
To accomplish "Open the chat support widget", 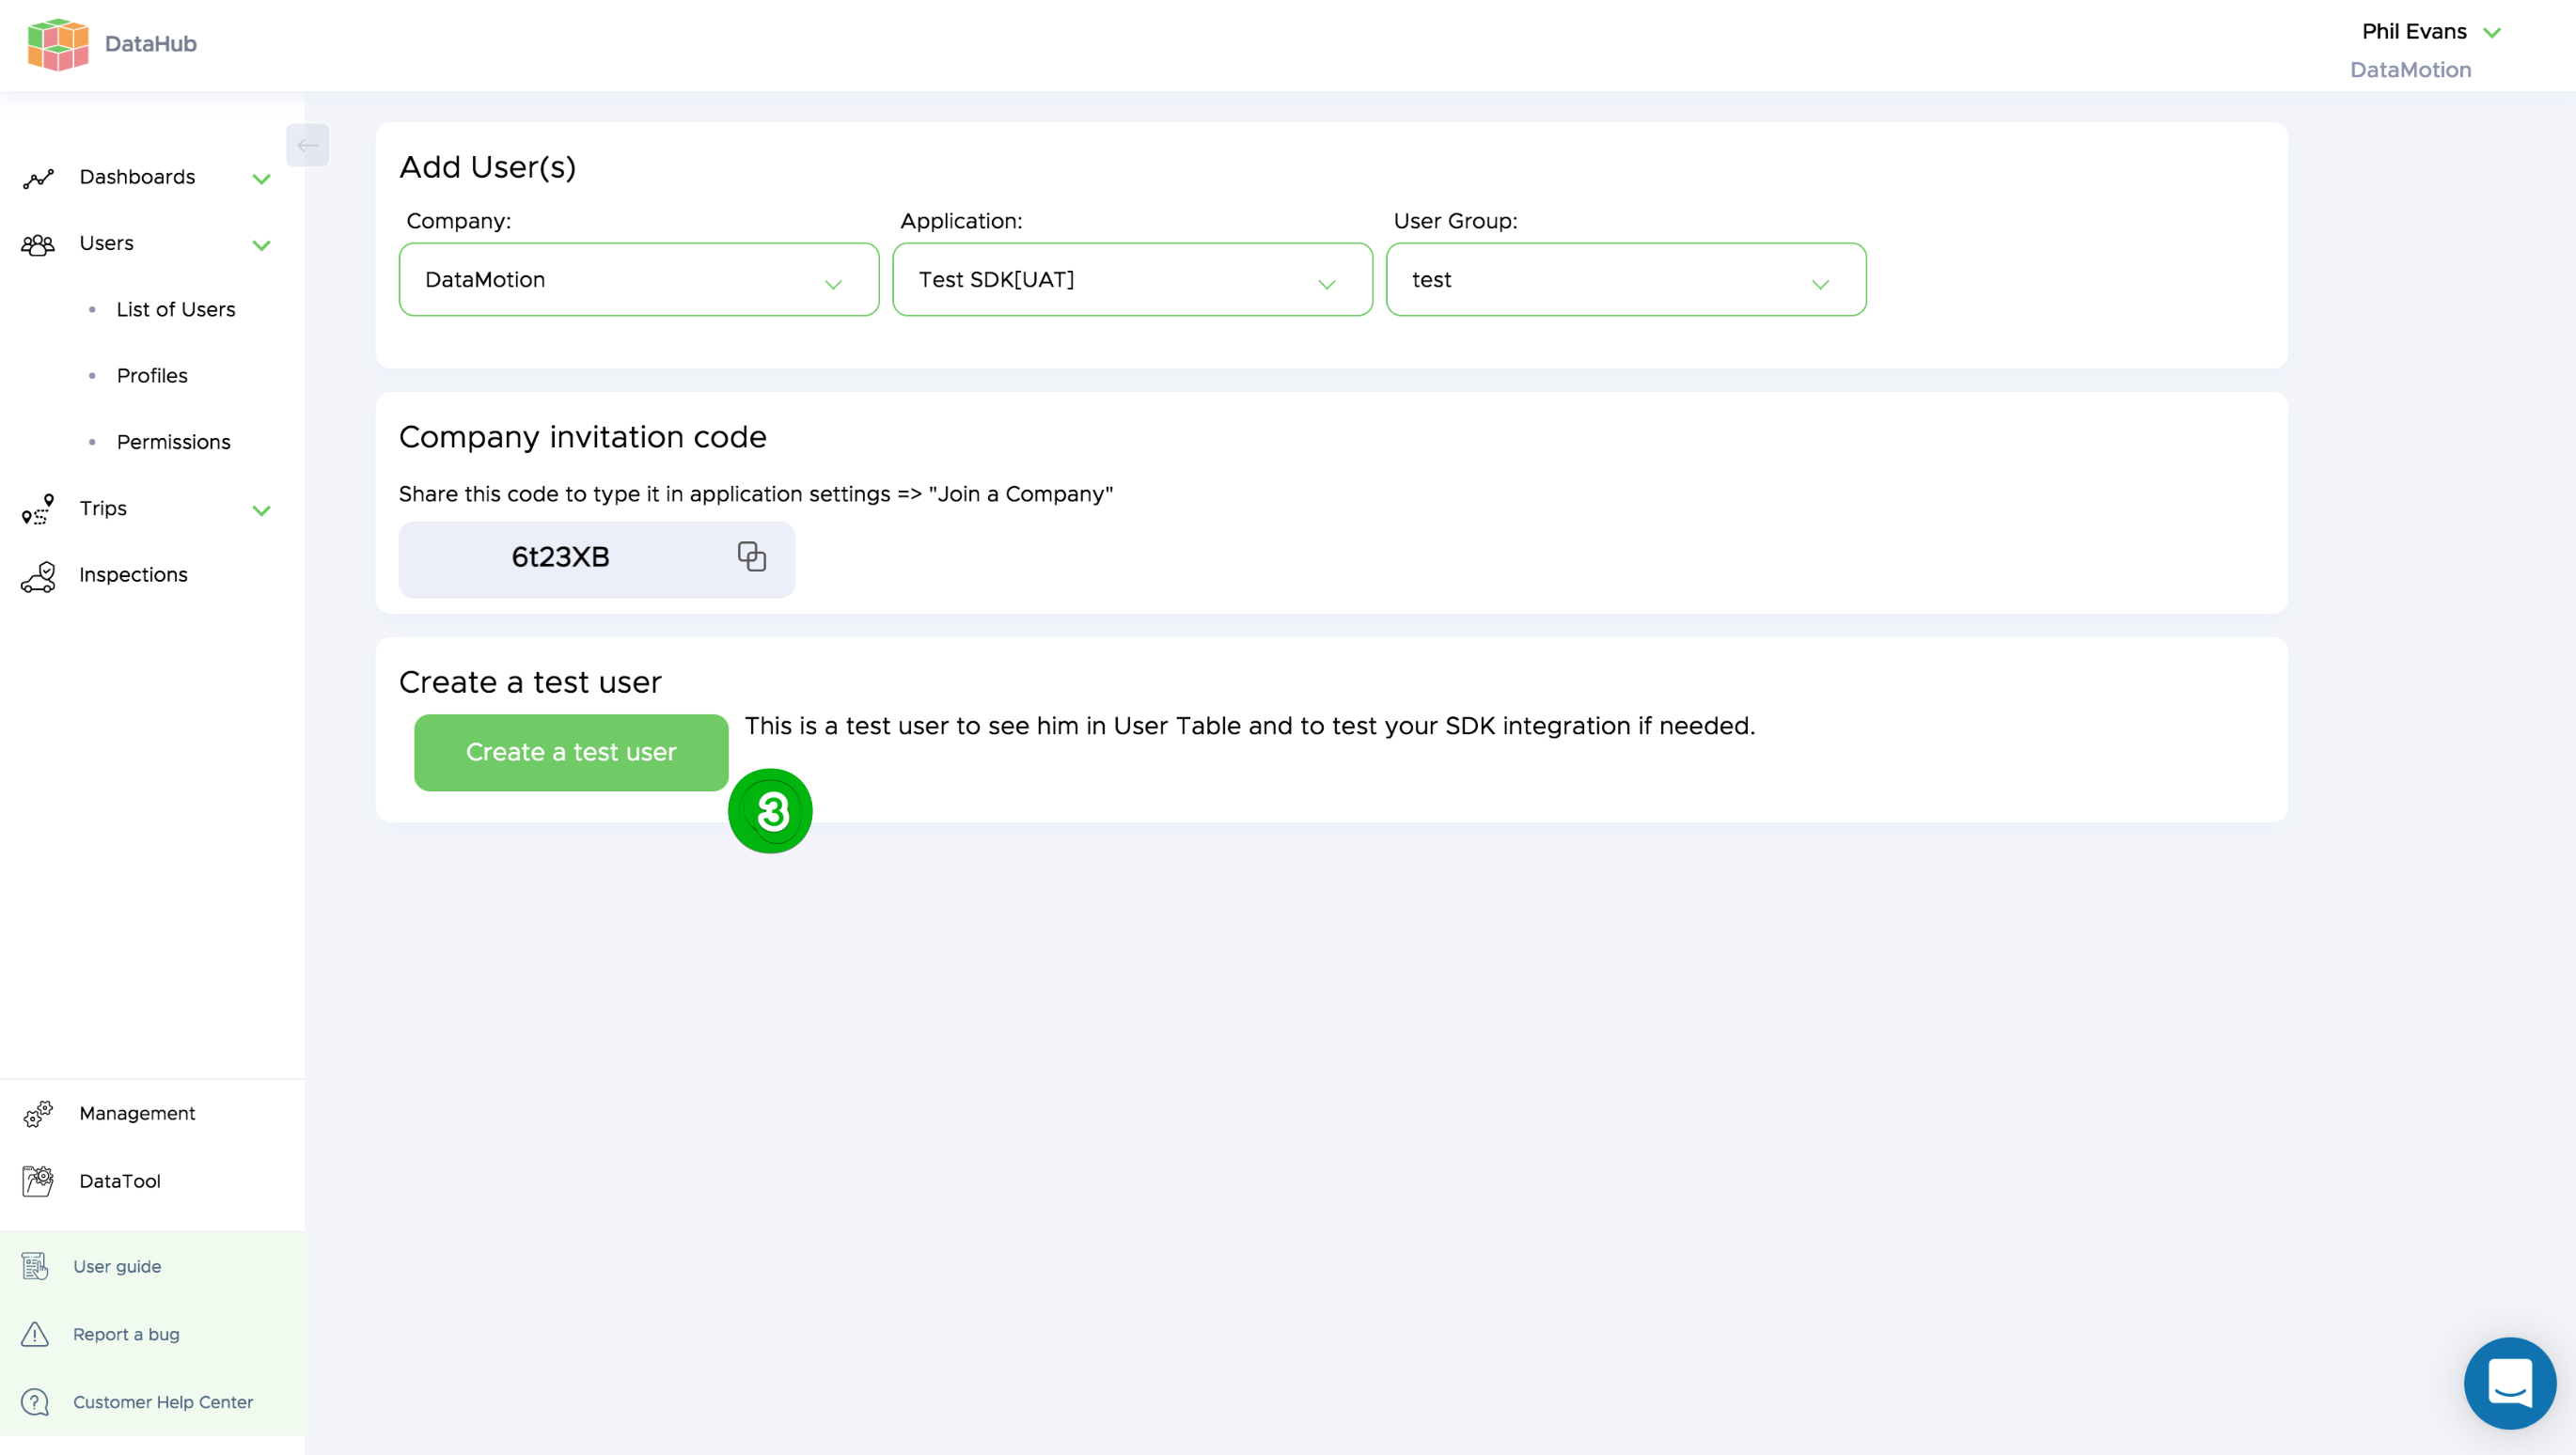I will click(2509, 1383).
